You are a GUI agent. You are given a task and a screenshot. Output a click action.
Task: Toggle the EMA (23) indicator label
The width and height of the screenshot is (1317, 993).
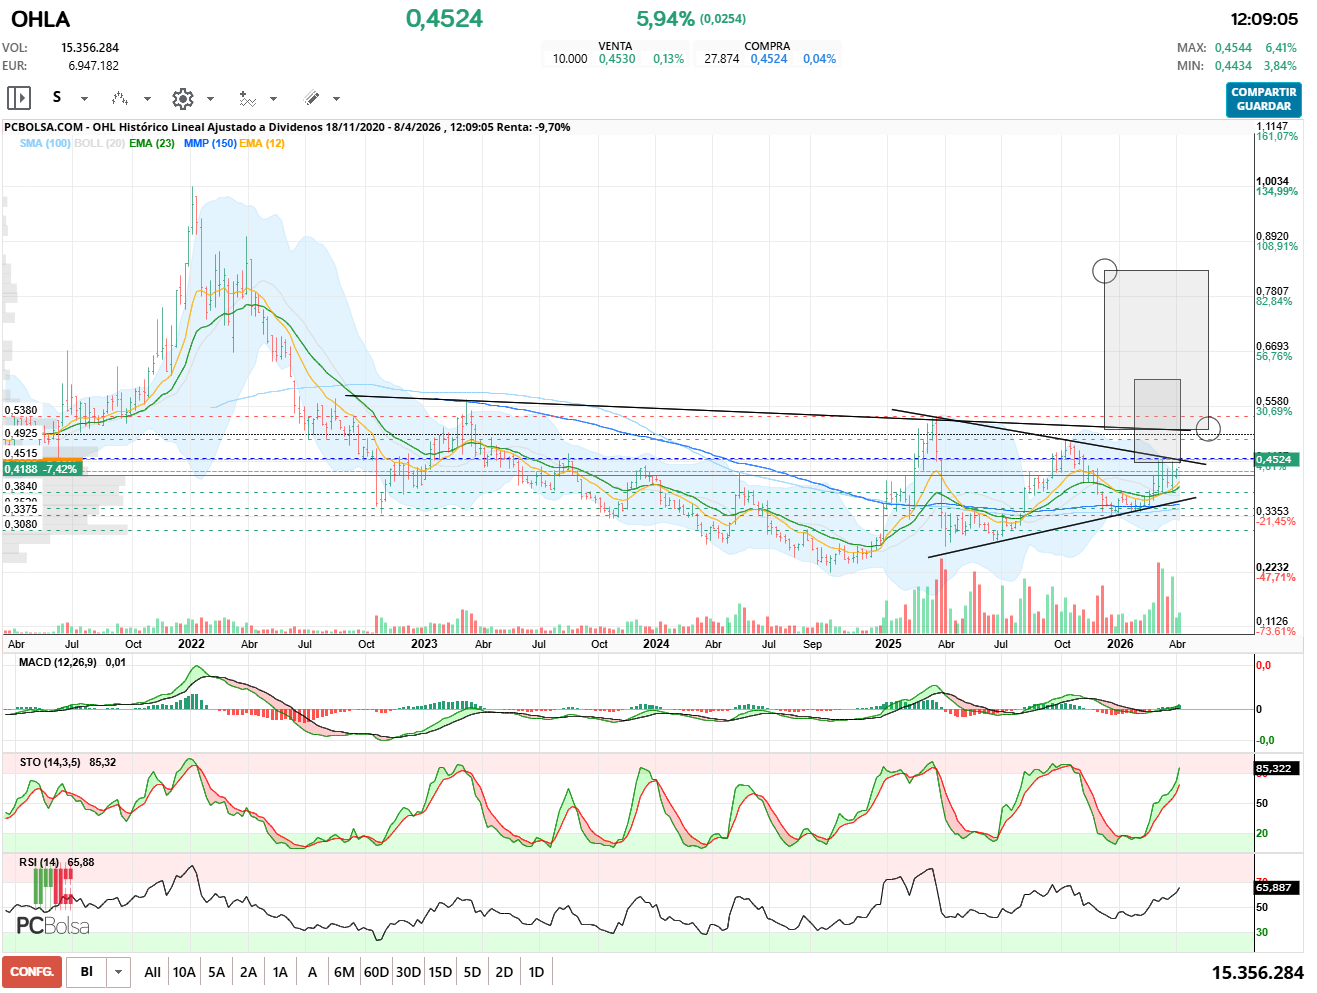click(x=152, y=143)
